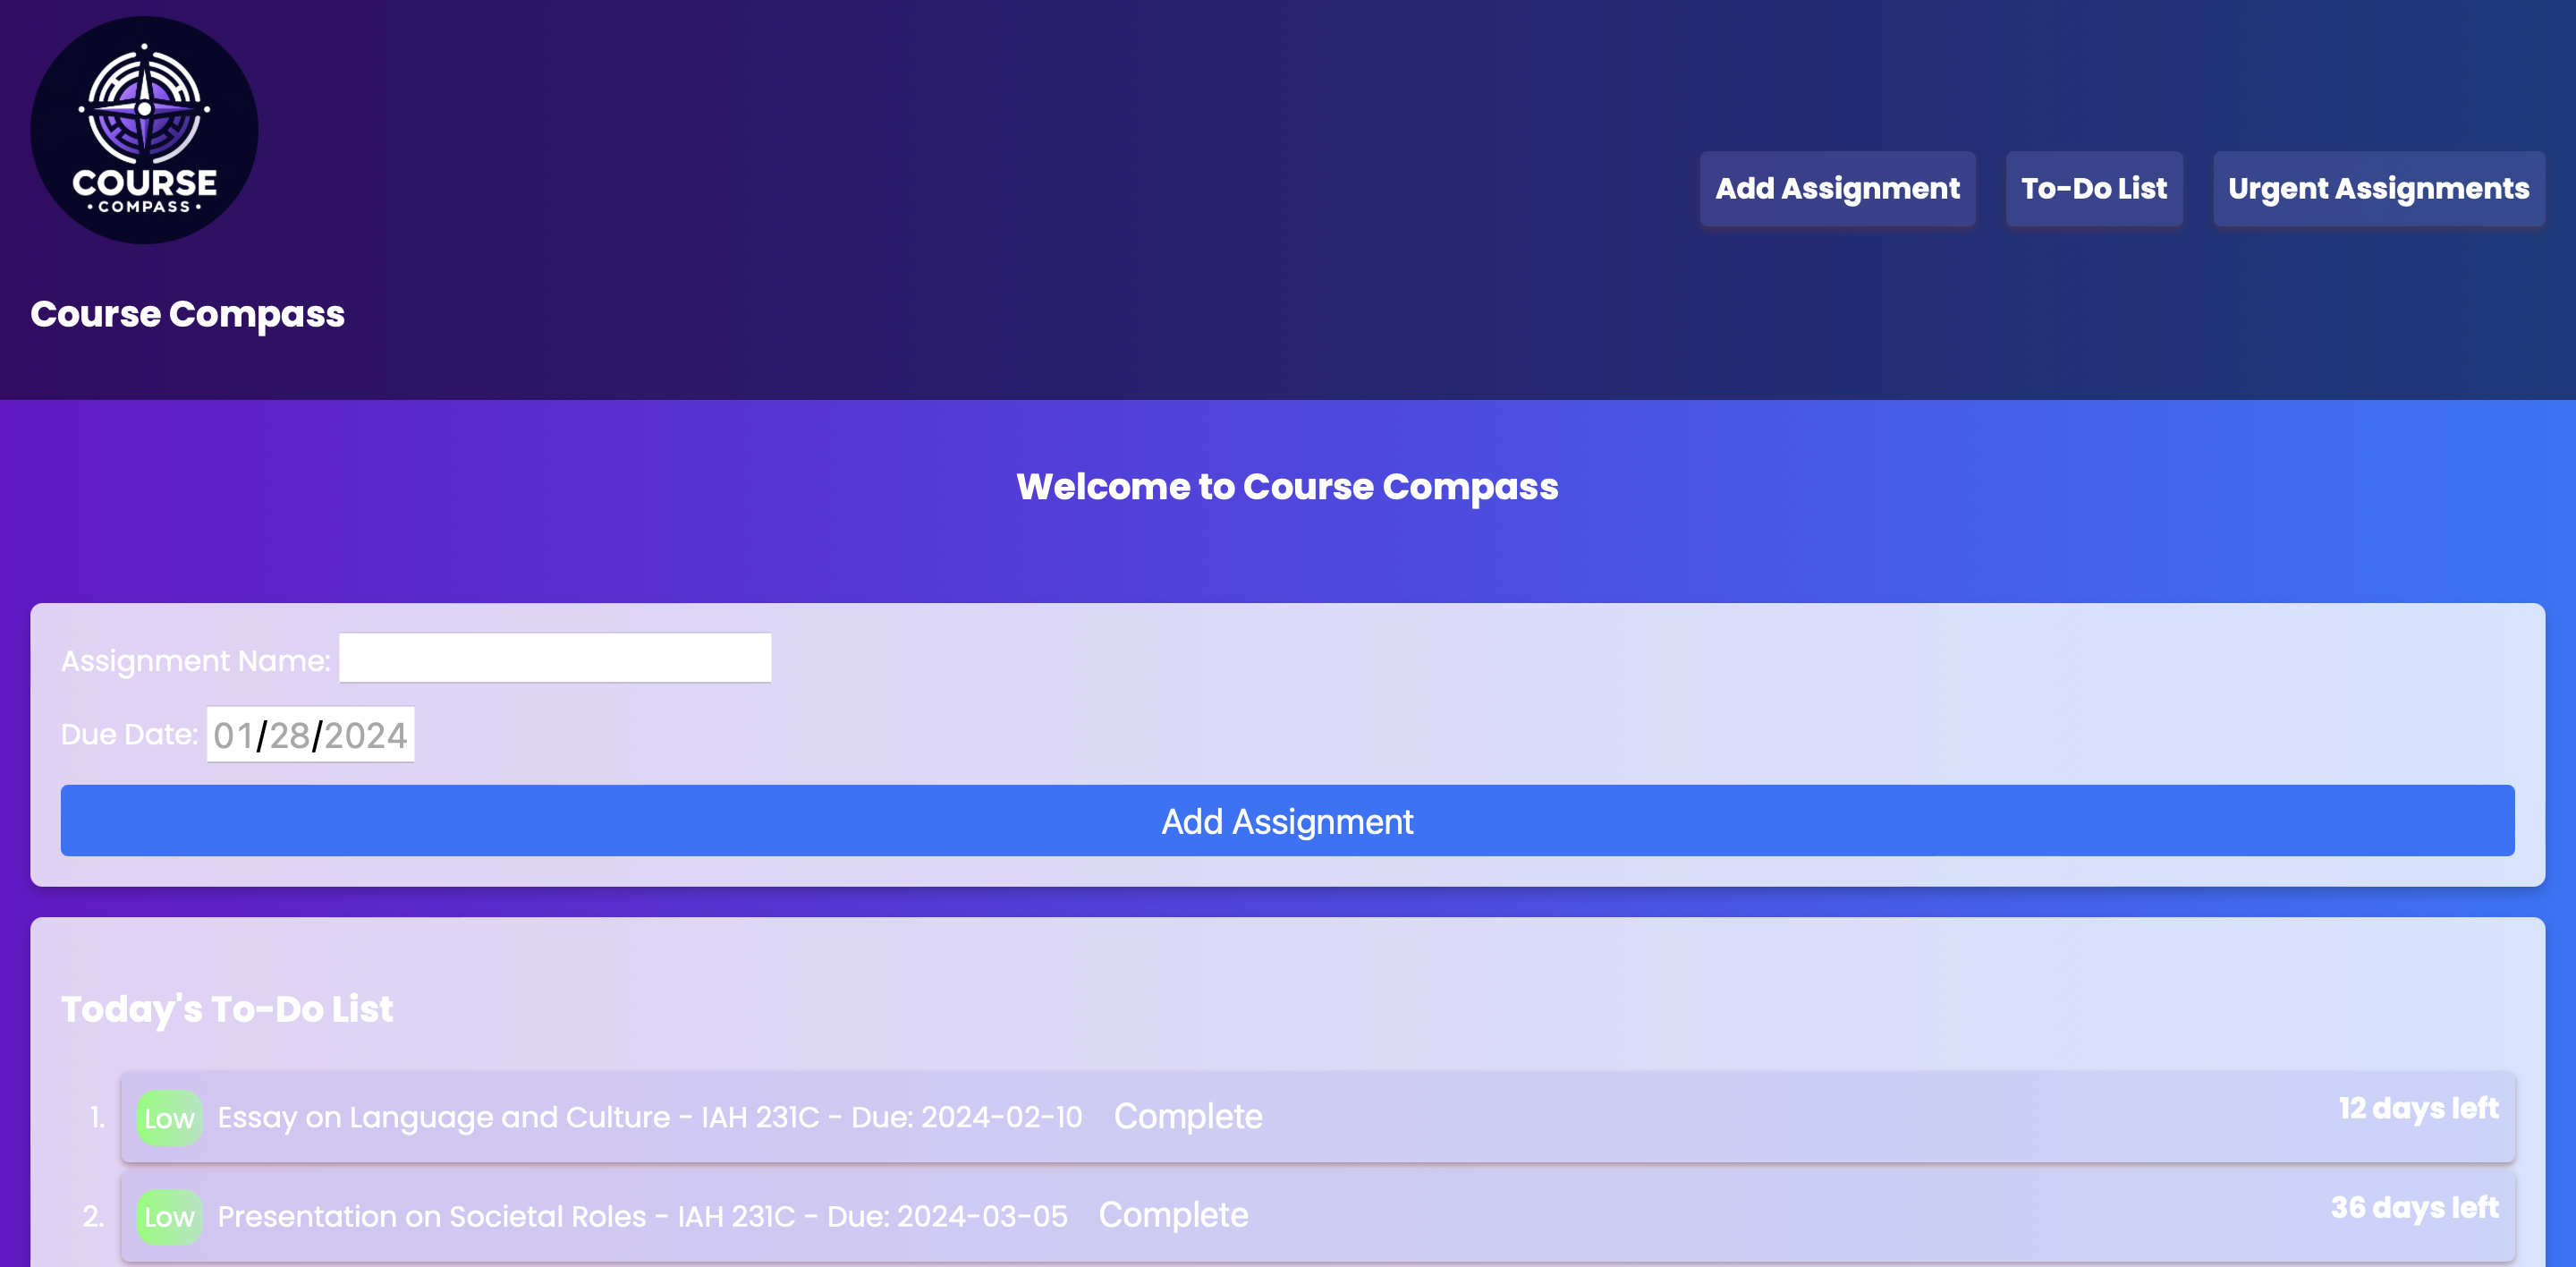Screen dimensions: 2576x1267
Task: Click the Low badge on Presentation item
Action: (169, 1216)
